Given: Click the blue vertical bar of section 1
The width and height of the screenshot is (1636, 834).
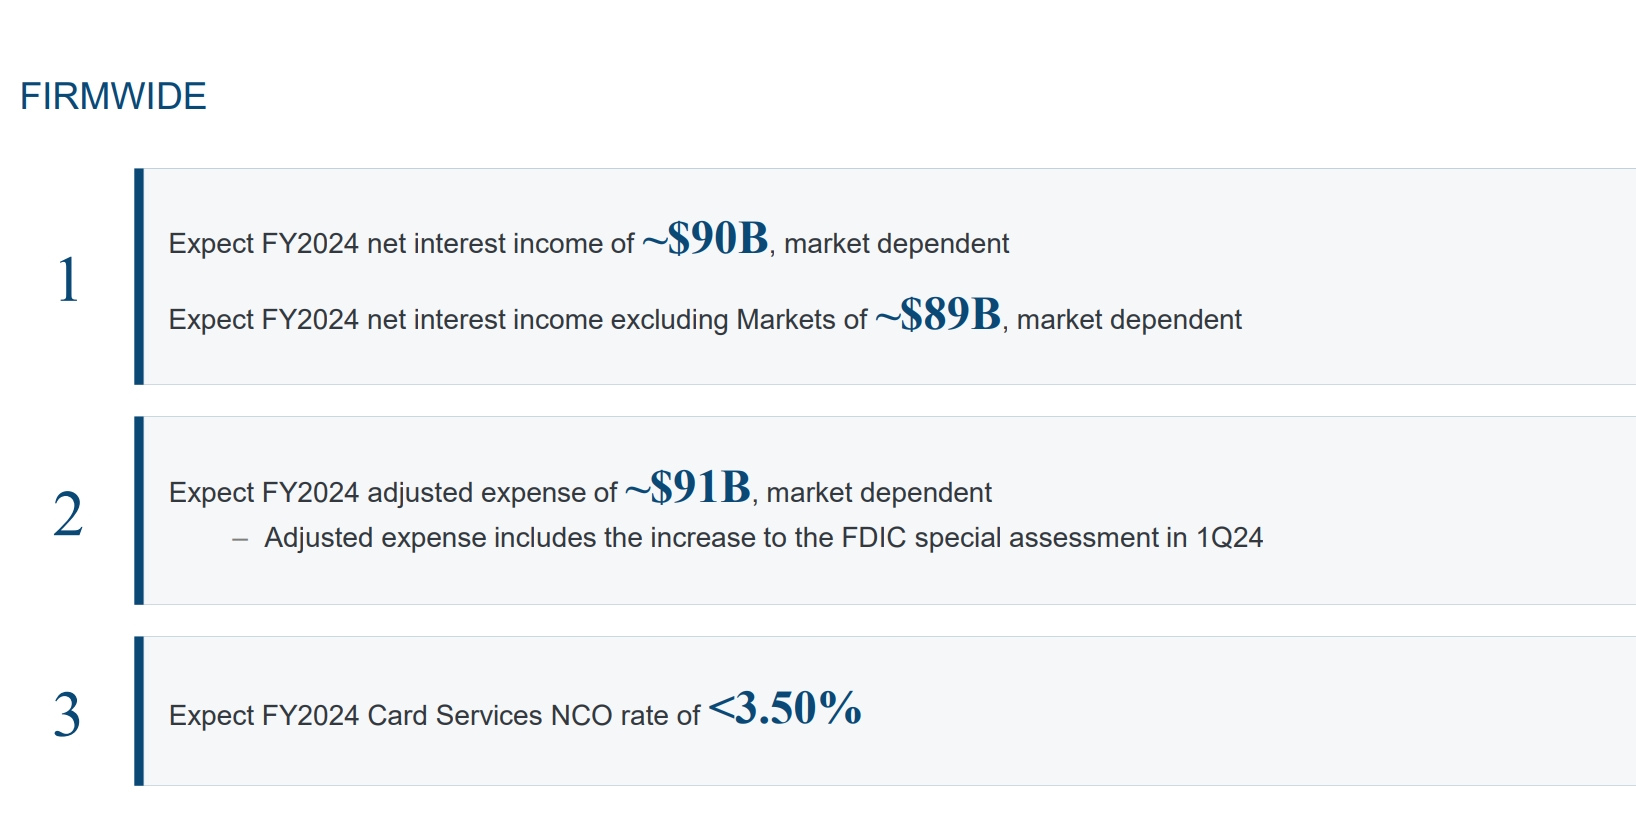Looking at the screenshot, I should tap(139, 276).
